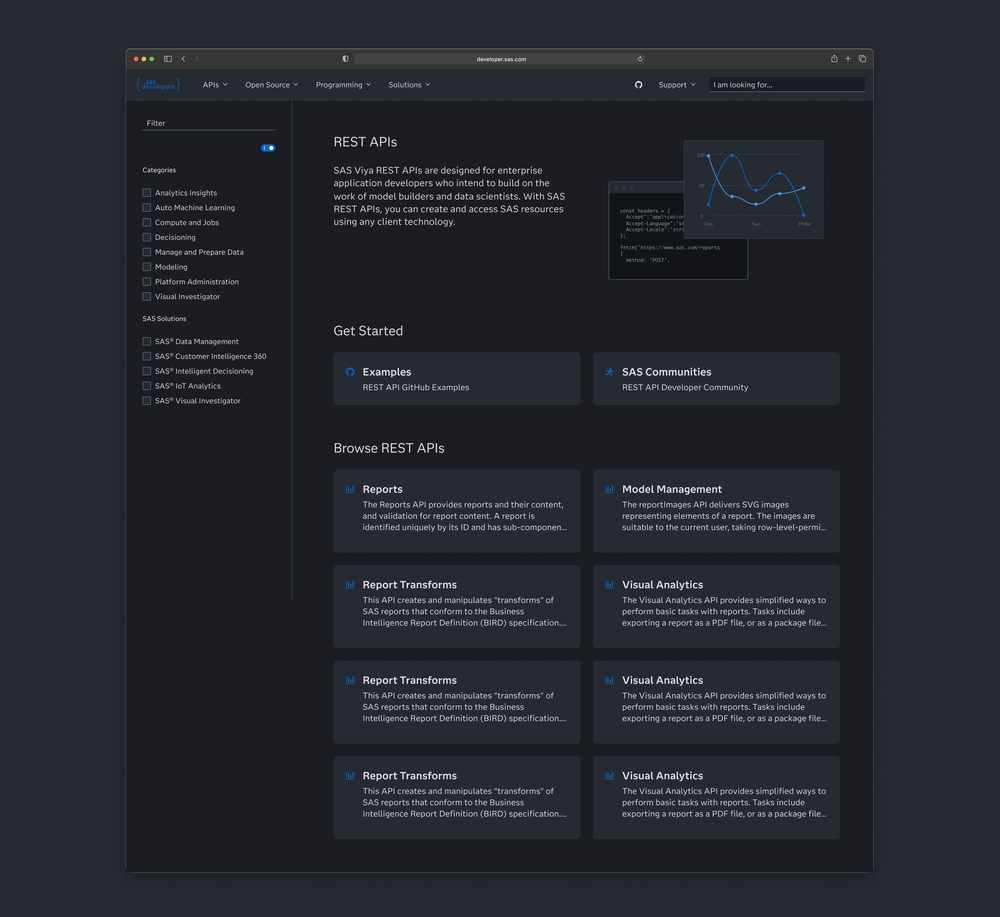Toggle the blue switch below the Filter field

coord(268,148)
